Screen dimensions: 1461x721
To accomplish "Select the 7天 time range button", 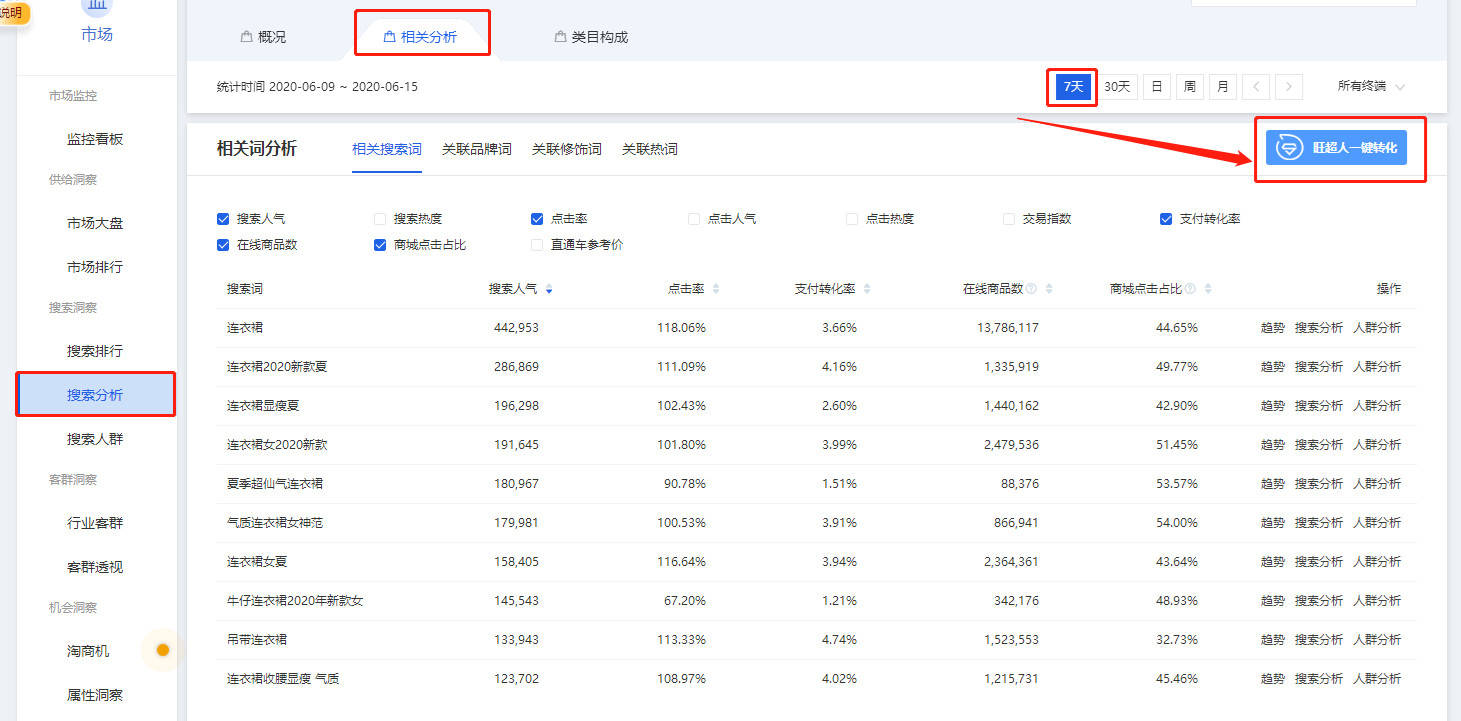I will tap(1073, 87).
